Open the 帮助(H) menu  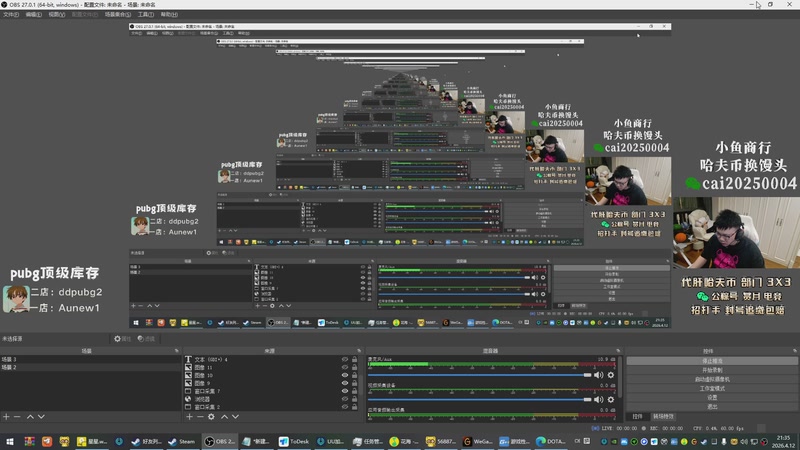pos(169,15)
